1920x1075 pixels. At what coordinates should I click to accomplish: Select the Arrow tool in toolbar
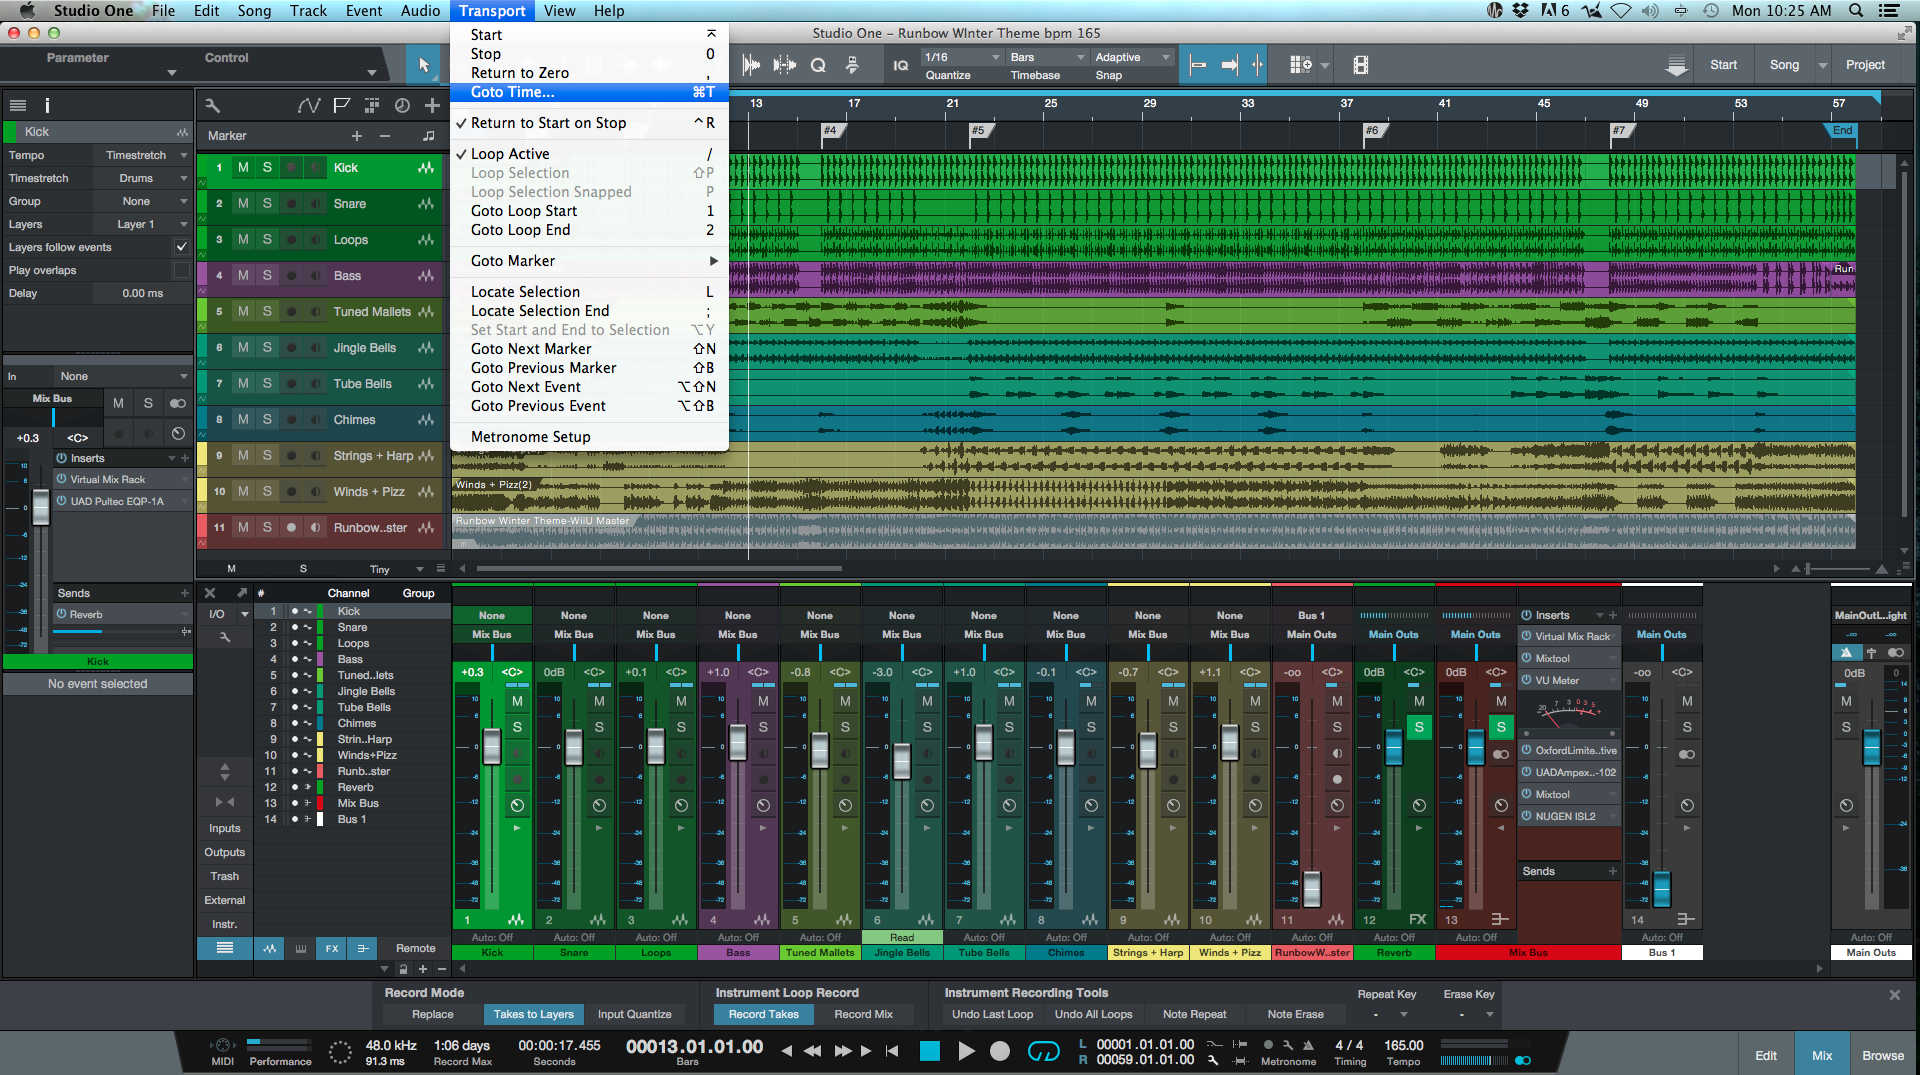[423, 65]
